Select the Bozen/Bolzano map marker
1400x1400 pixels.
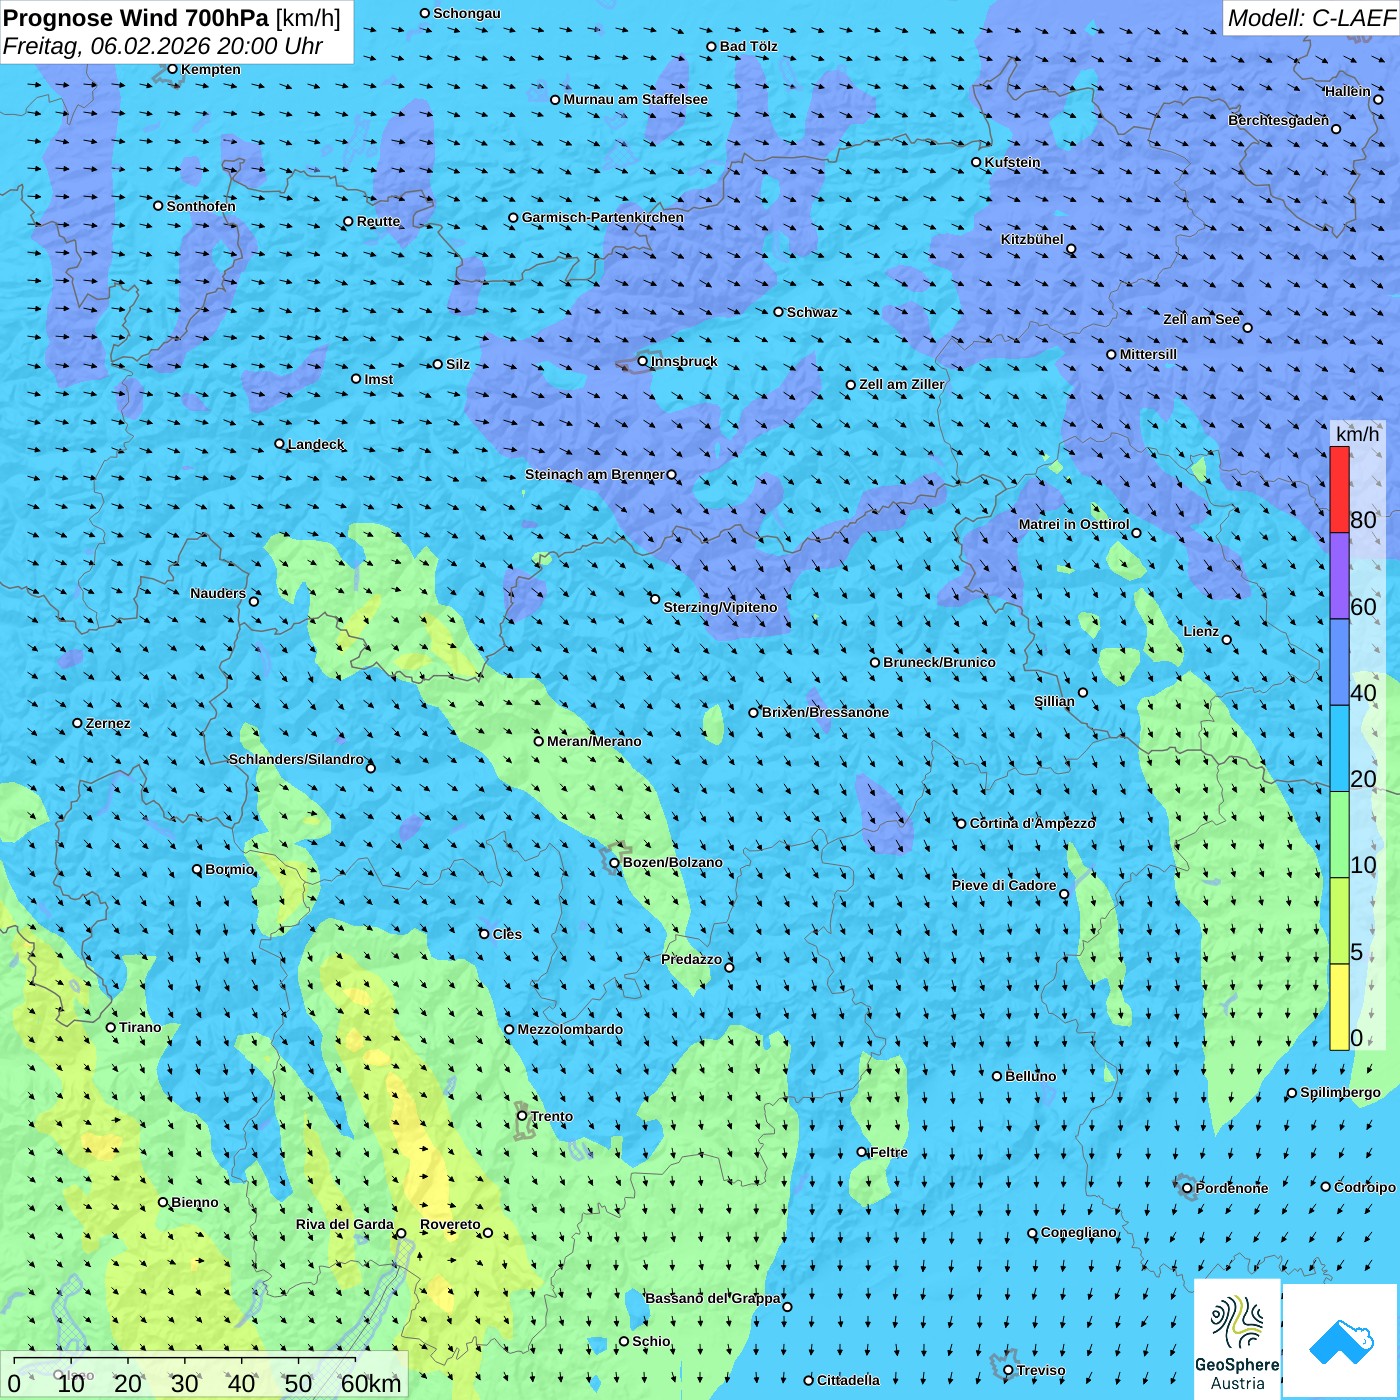click(x=614, y=862)
